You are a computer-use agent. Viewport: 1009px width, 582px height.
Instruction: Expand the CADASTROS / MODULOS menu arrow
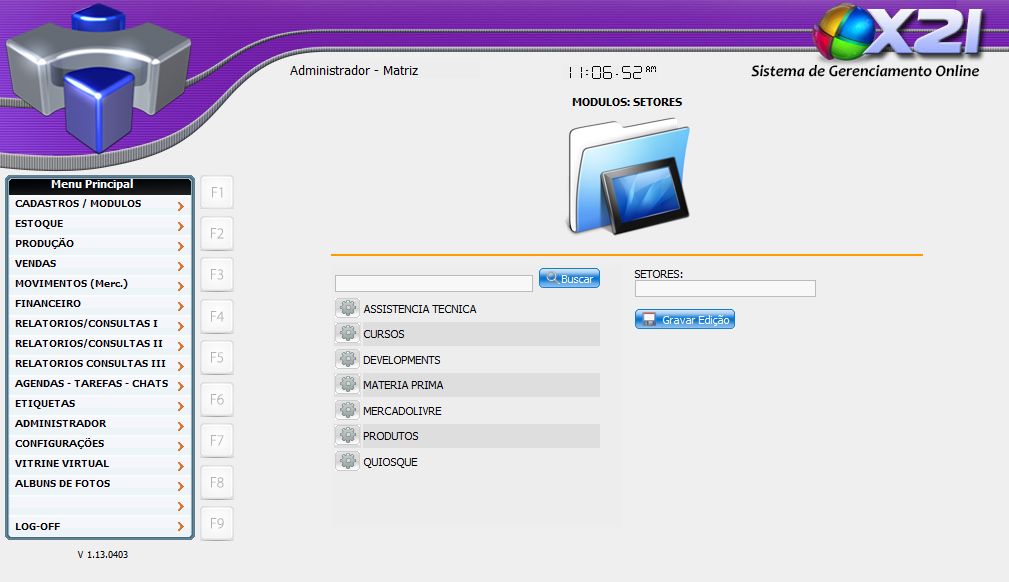[x=180, y=206]
